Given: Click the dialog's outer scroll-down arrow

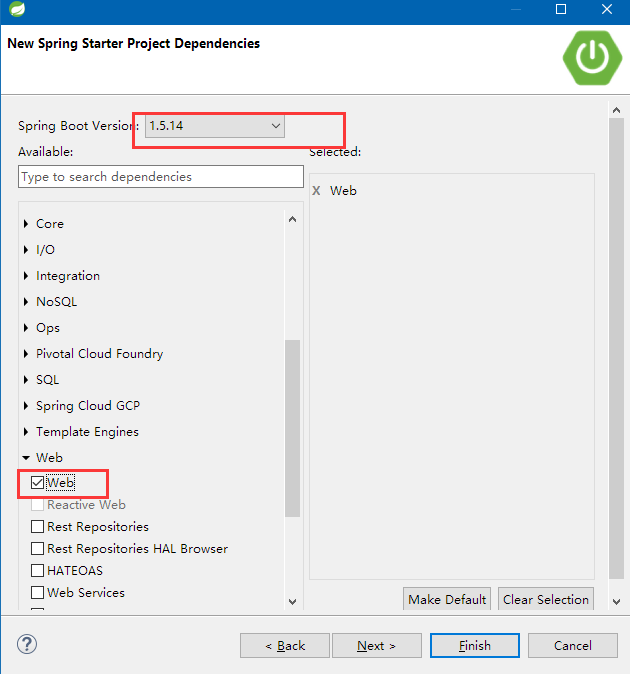Looking at the screenshot, I should [x=616, y=601].
